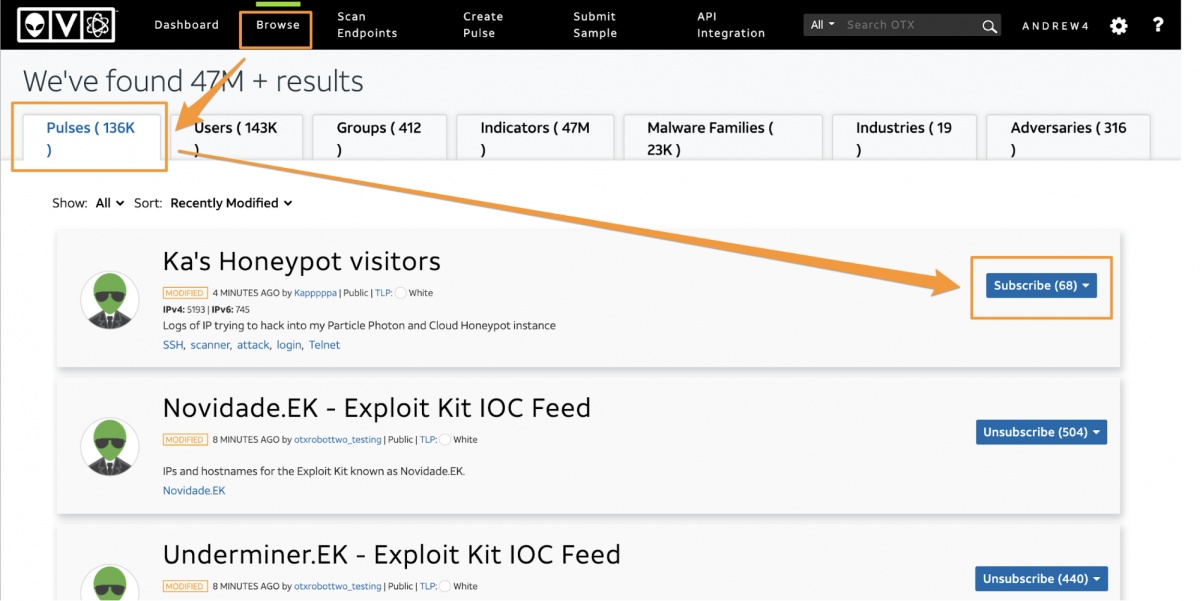Viewport: 1200px width, 601px height.
Task: Unsubscribe from Underminer.EK pulse
Action: point(1041,579)
